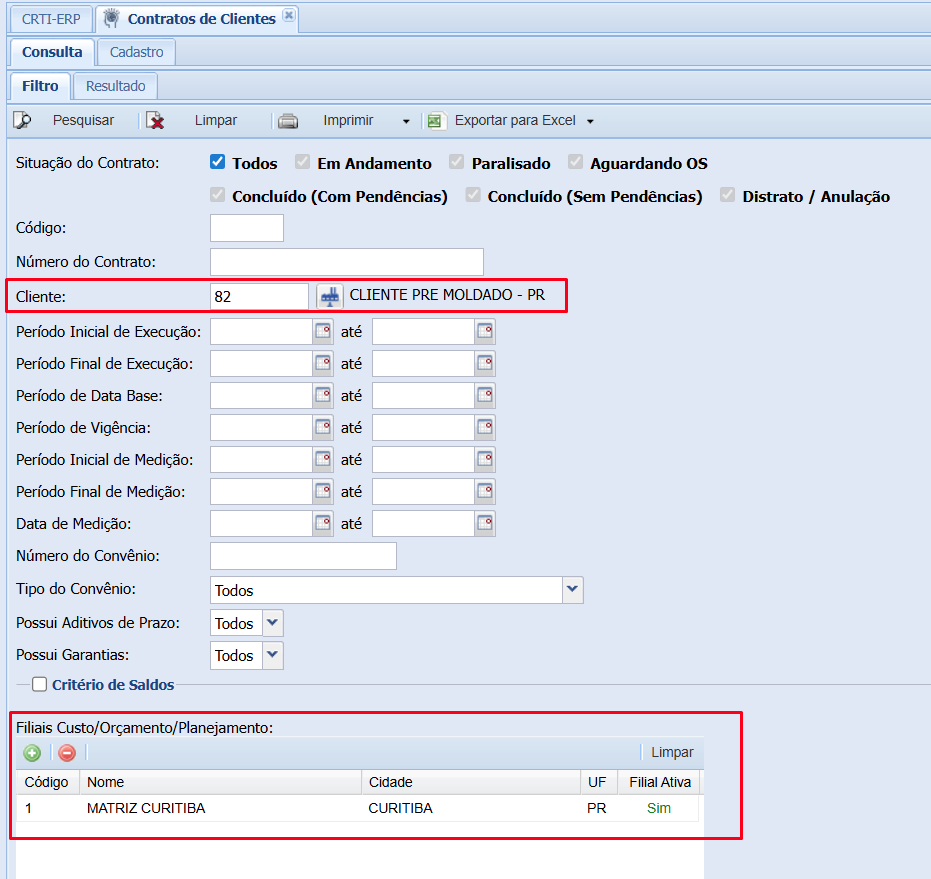Toggle the Paralisado checkbox
The width and height of the screenshot is (931, 879).
(x=457, y=162)
